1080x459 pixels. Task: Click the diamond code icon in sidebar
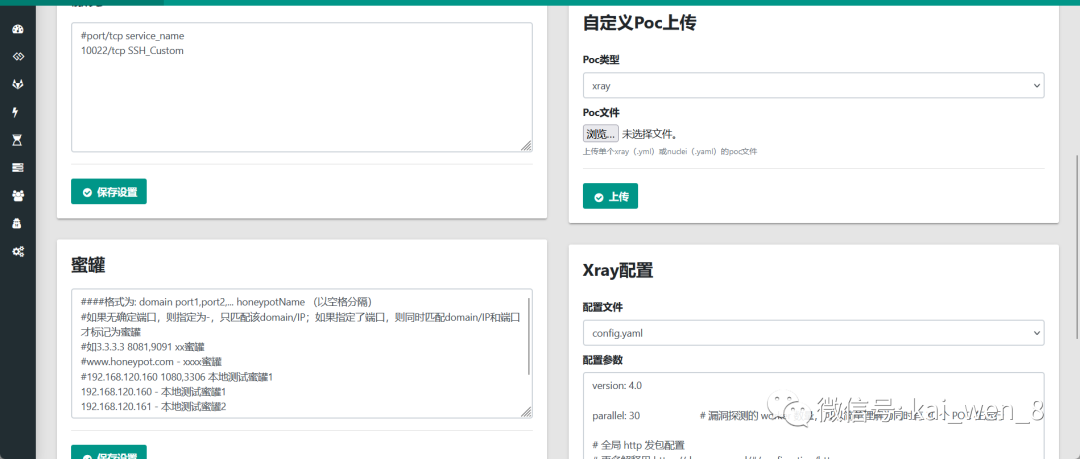(x=19, y=57)
